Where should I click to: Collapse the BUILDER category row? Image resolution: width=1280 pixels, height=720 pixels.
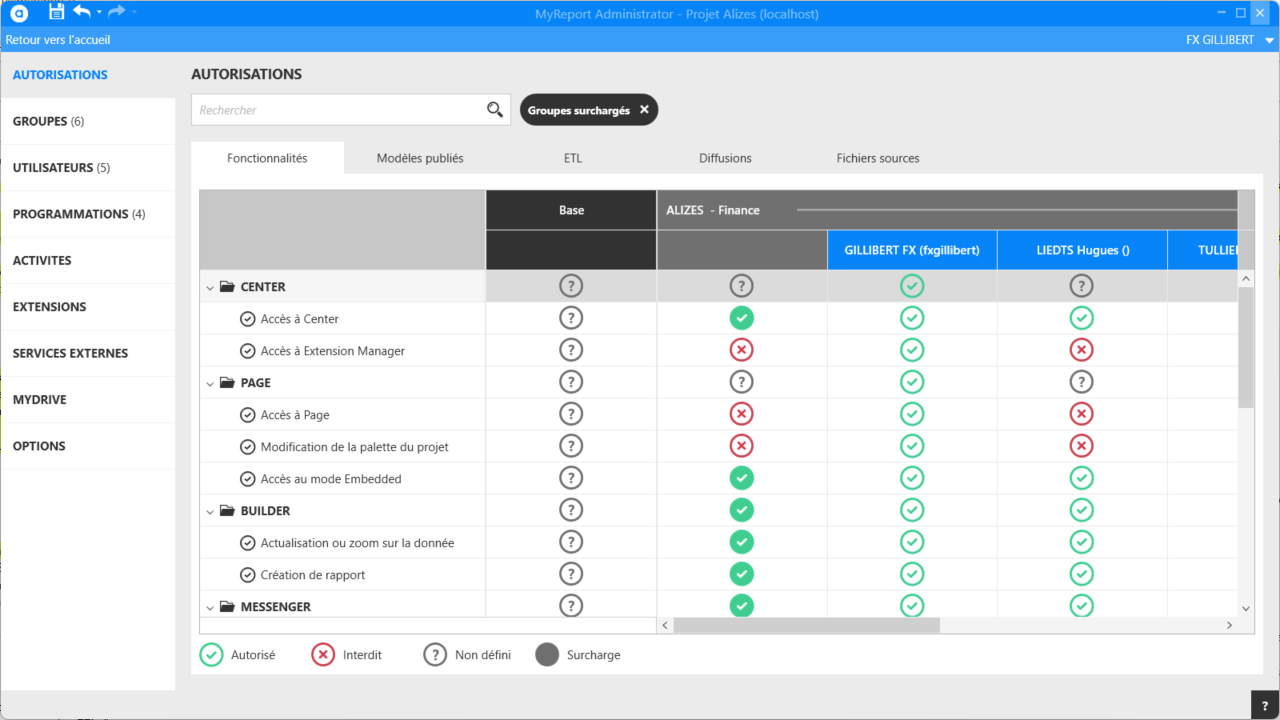tap(210, 511)
